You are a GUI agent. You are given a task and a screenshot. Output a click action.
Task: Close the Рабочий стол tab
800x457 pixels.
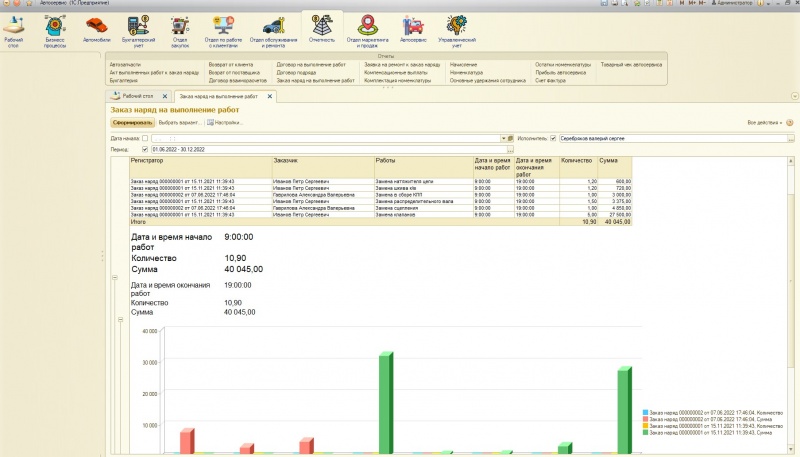point(165,96)
